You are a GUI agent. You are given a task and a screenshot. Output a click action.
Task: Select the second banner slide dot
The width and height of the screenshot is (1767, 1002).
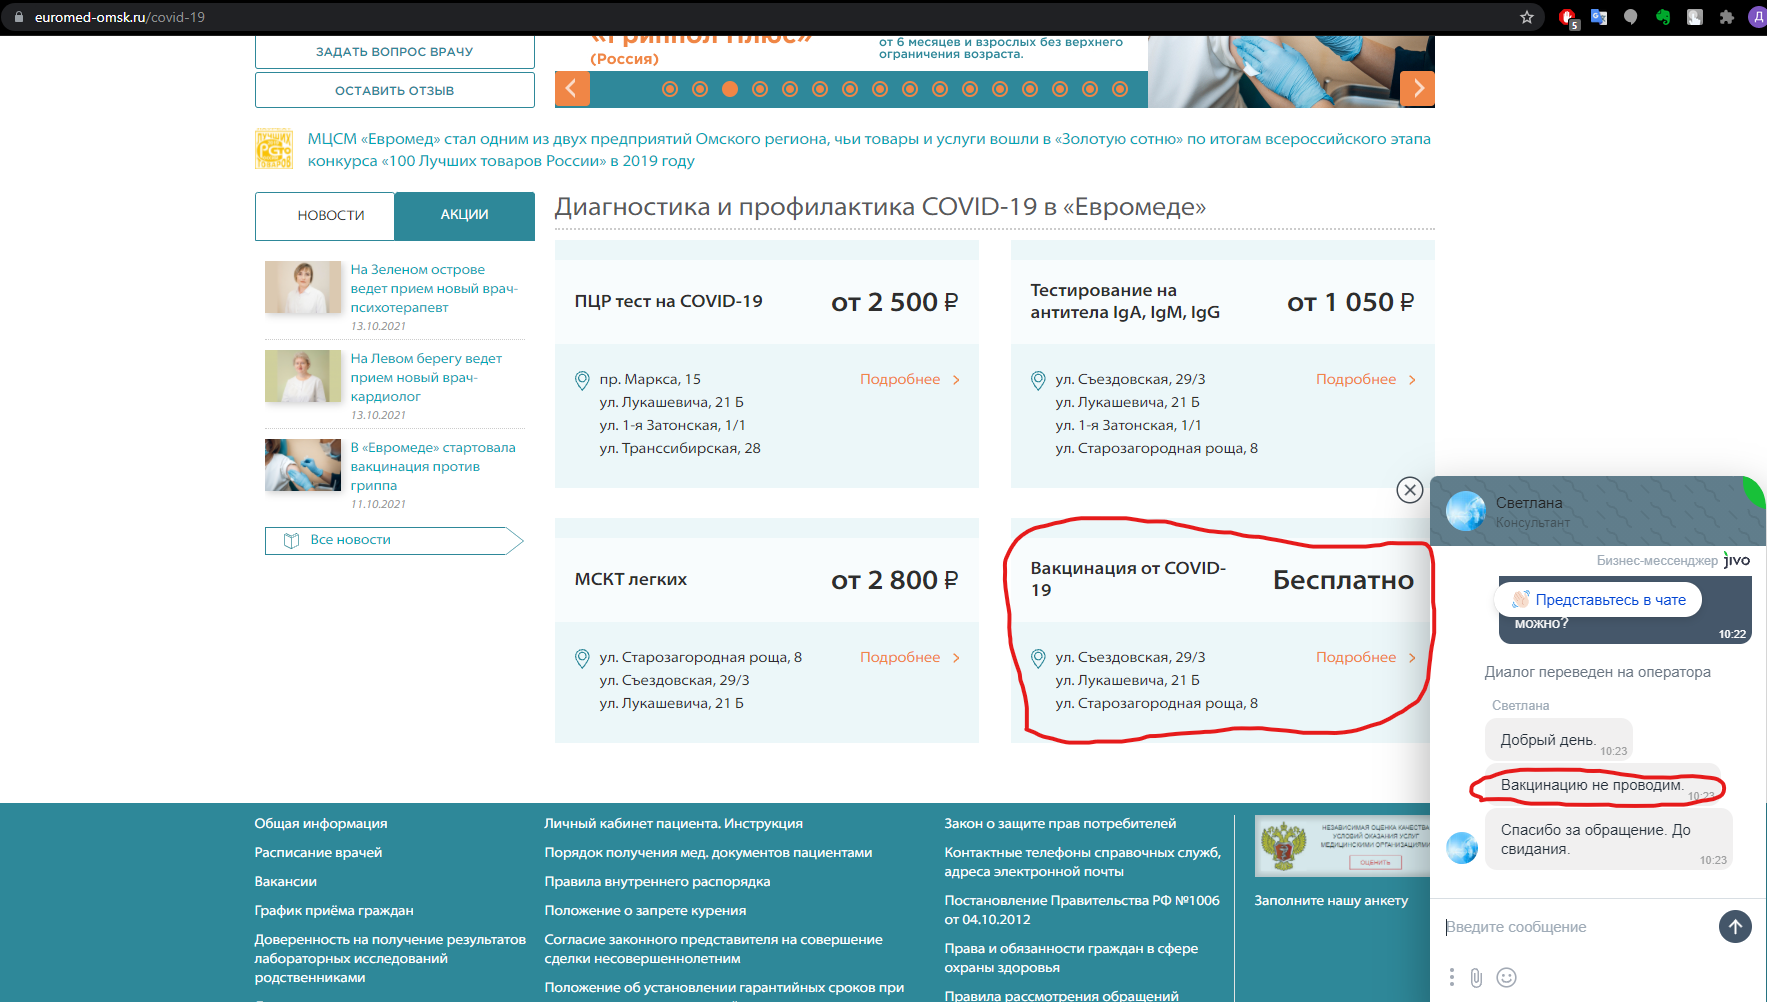pyautogui.click(x=700, y=89)
